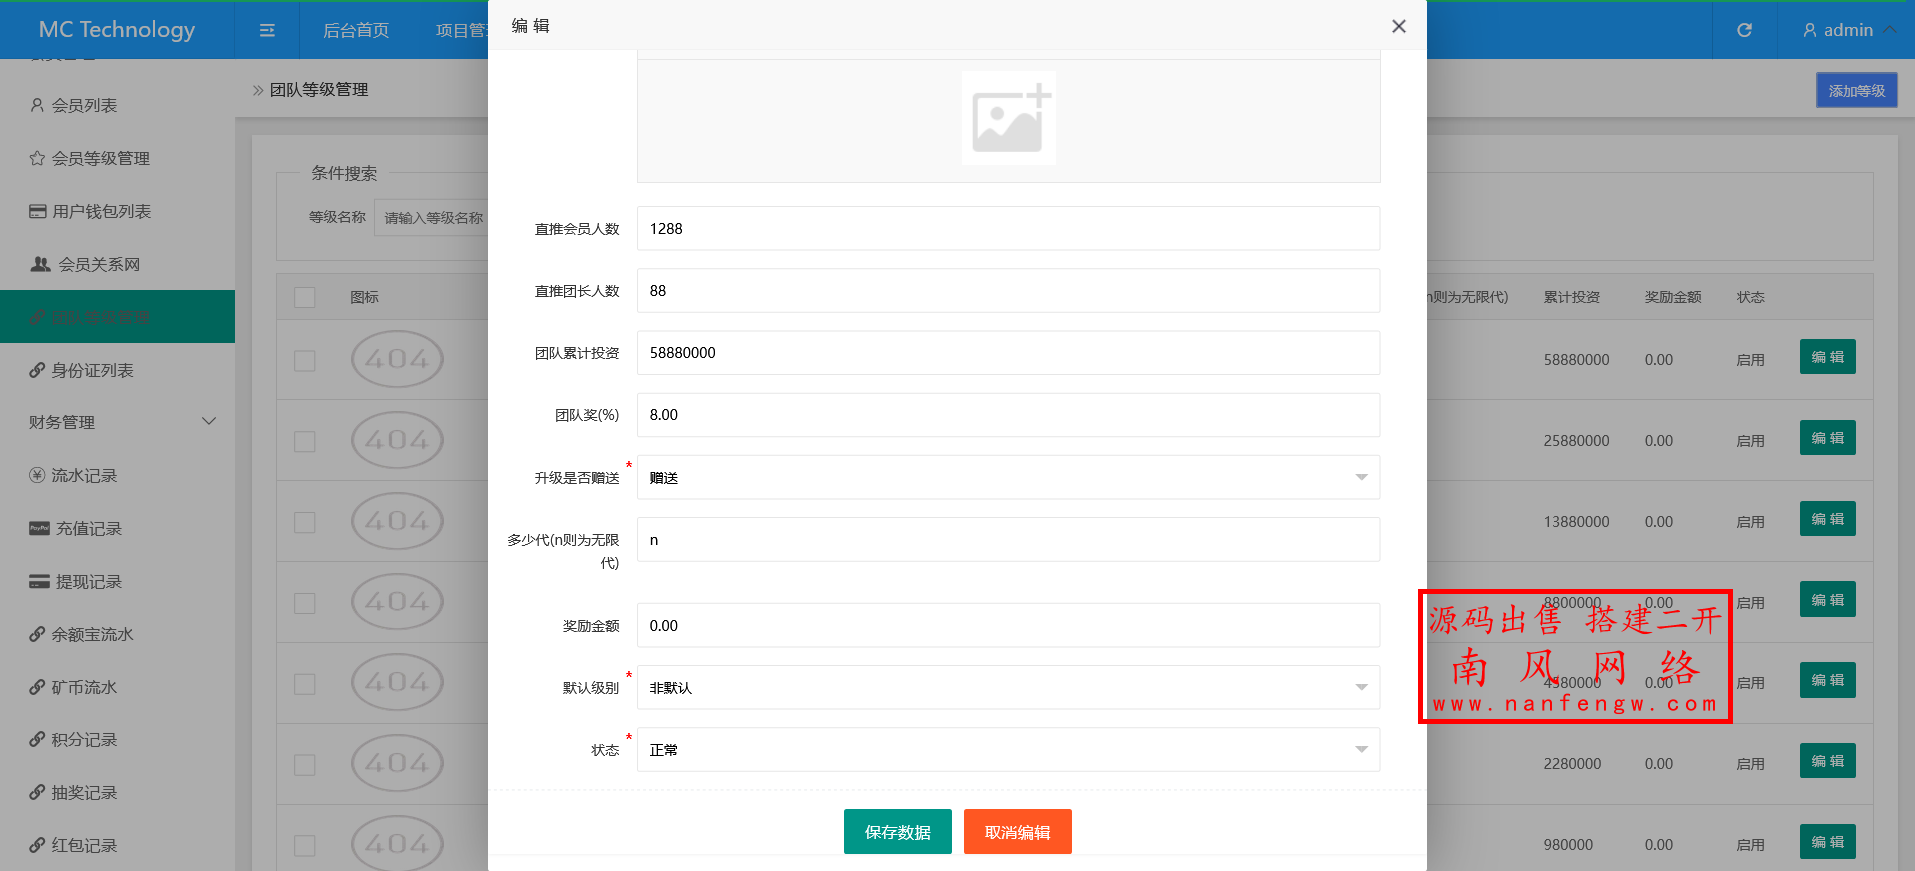
Task: Open the 状态 dropdown
Action: [x=1008, y=750]
